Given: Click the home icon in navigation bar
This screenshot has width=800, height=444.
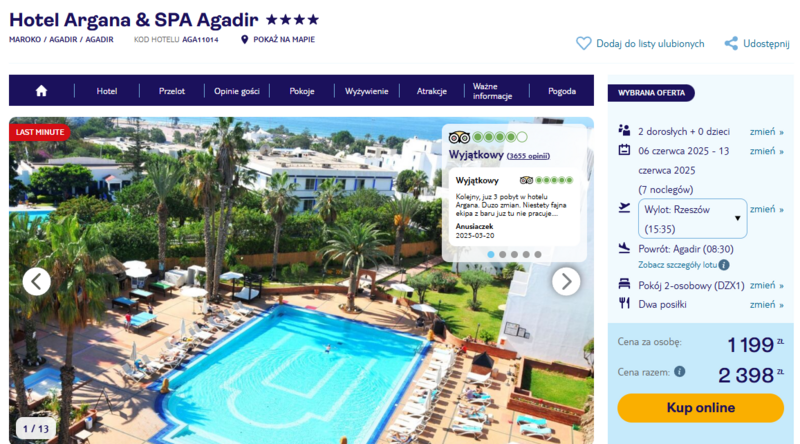Looking at the screenshot, I should (41, 91).
